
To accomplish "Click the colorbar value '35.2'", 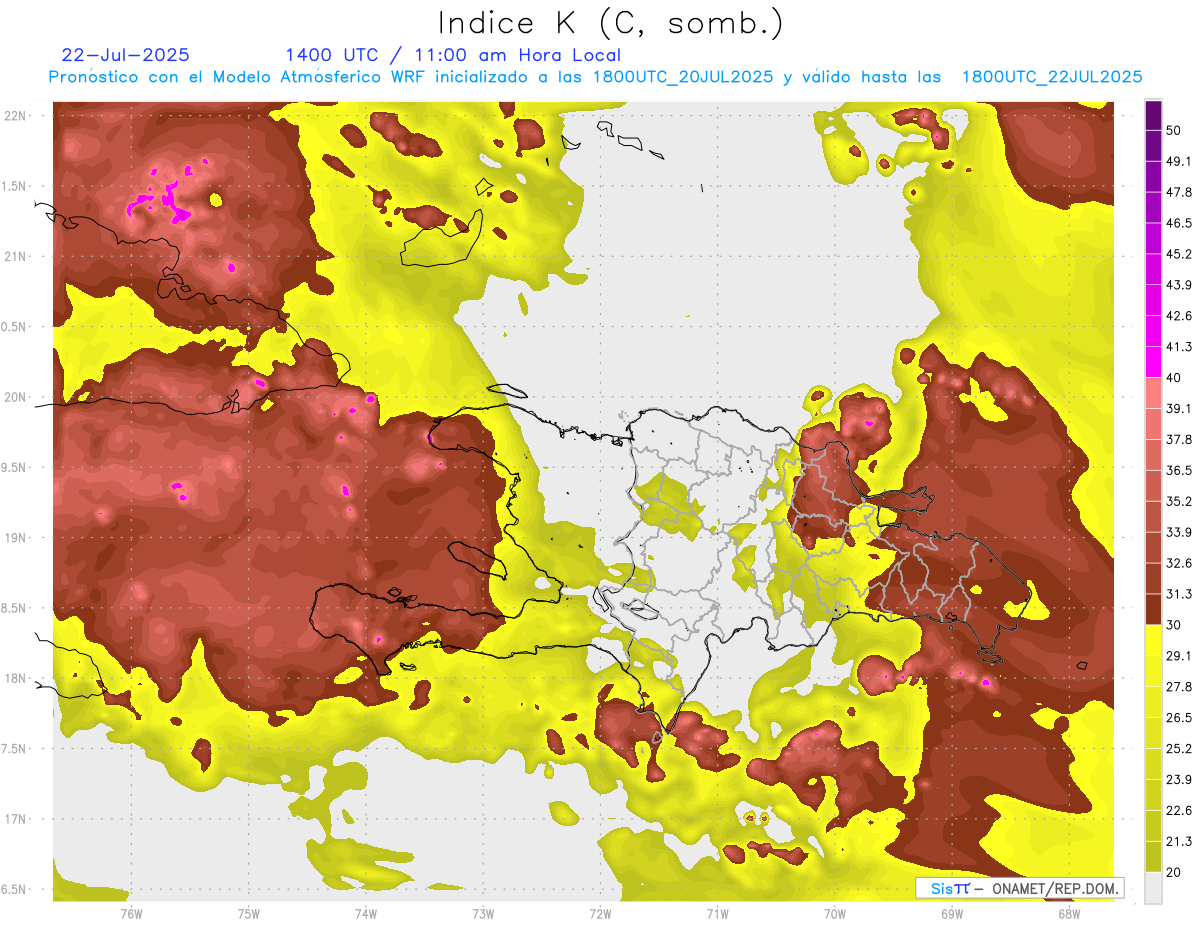I will [1179, 501].
